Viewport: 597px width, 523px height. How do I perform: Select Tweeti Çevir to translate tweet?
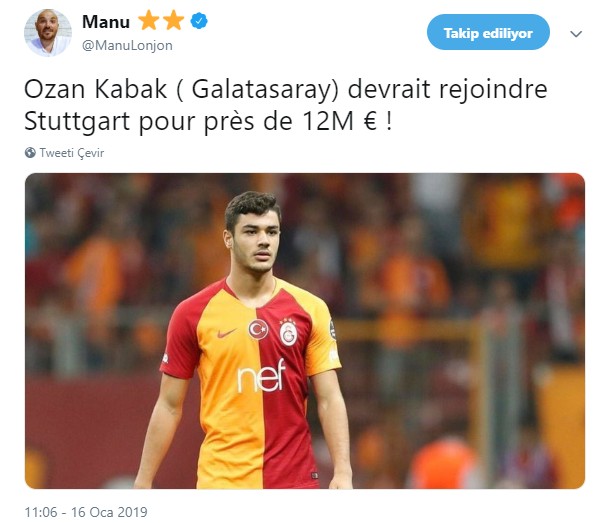coord(72,153)
